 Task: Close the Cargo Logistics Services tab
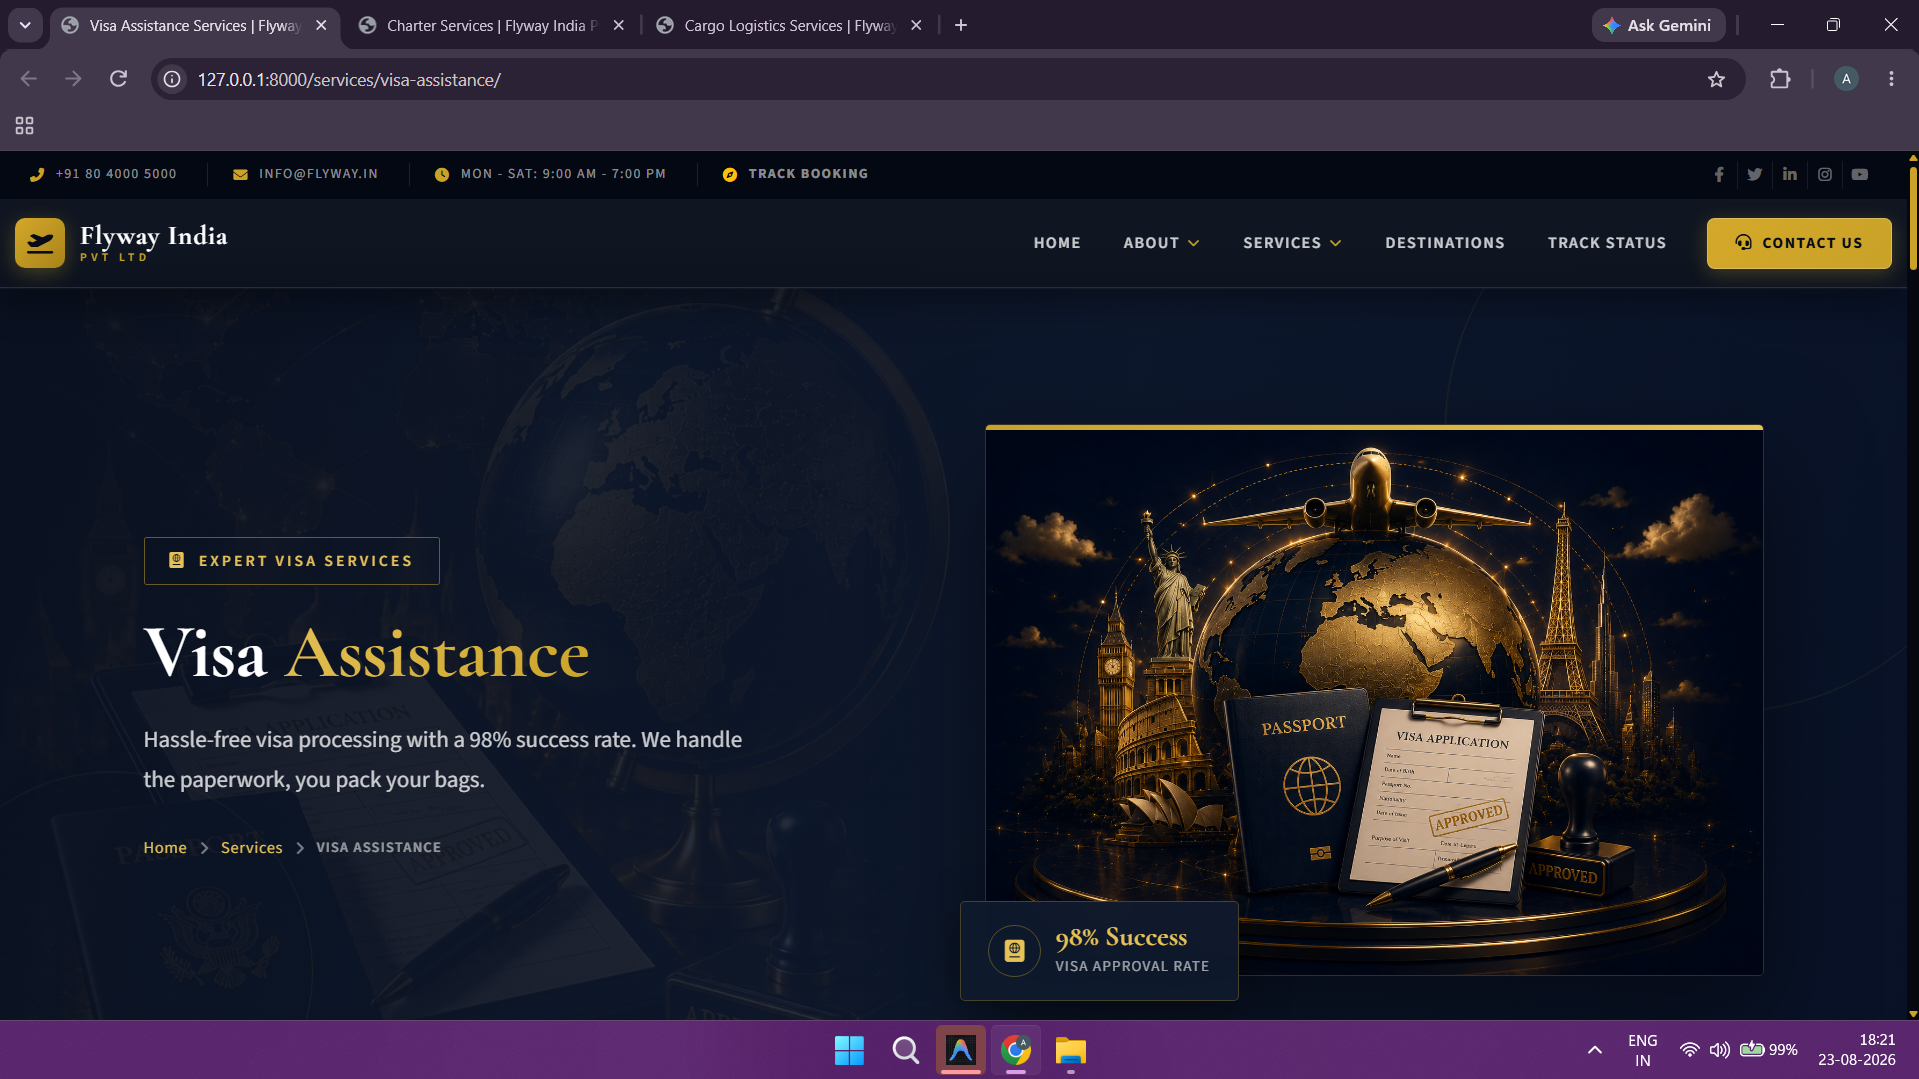point(916,25)
